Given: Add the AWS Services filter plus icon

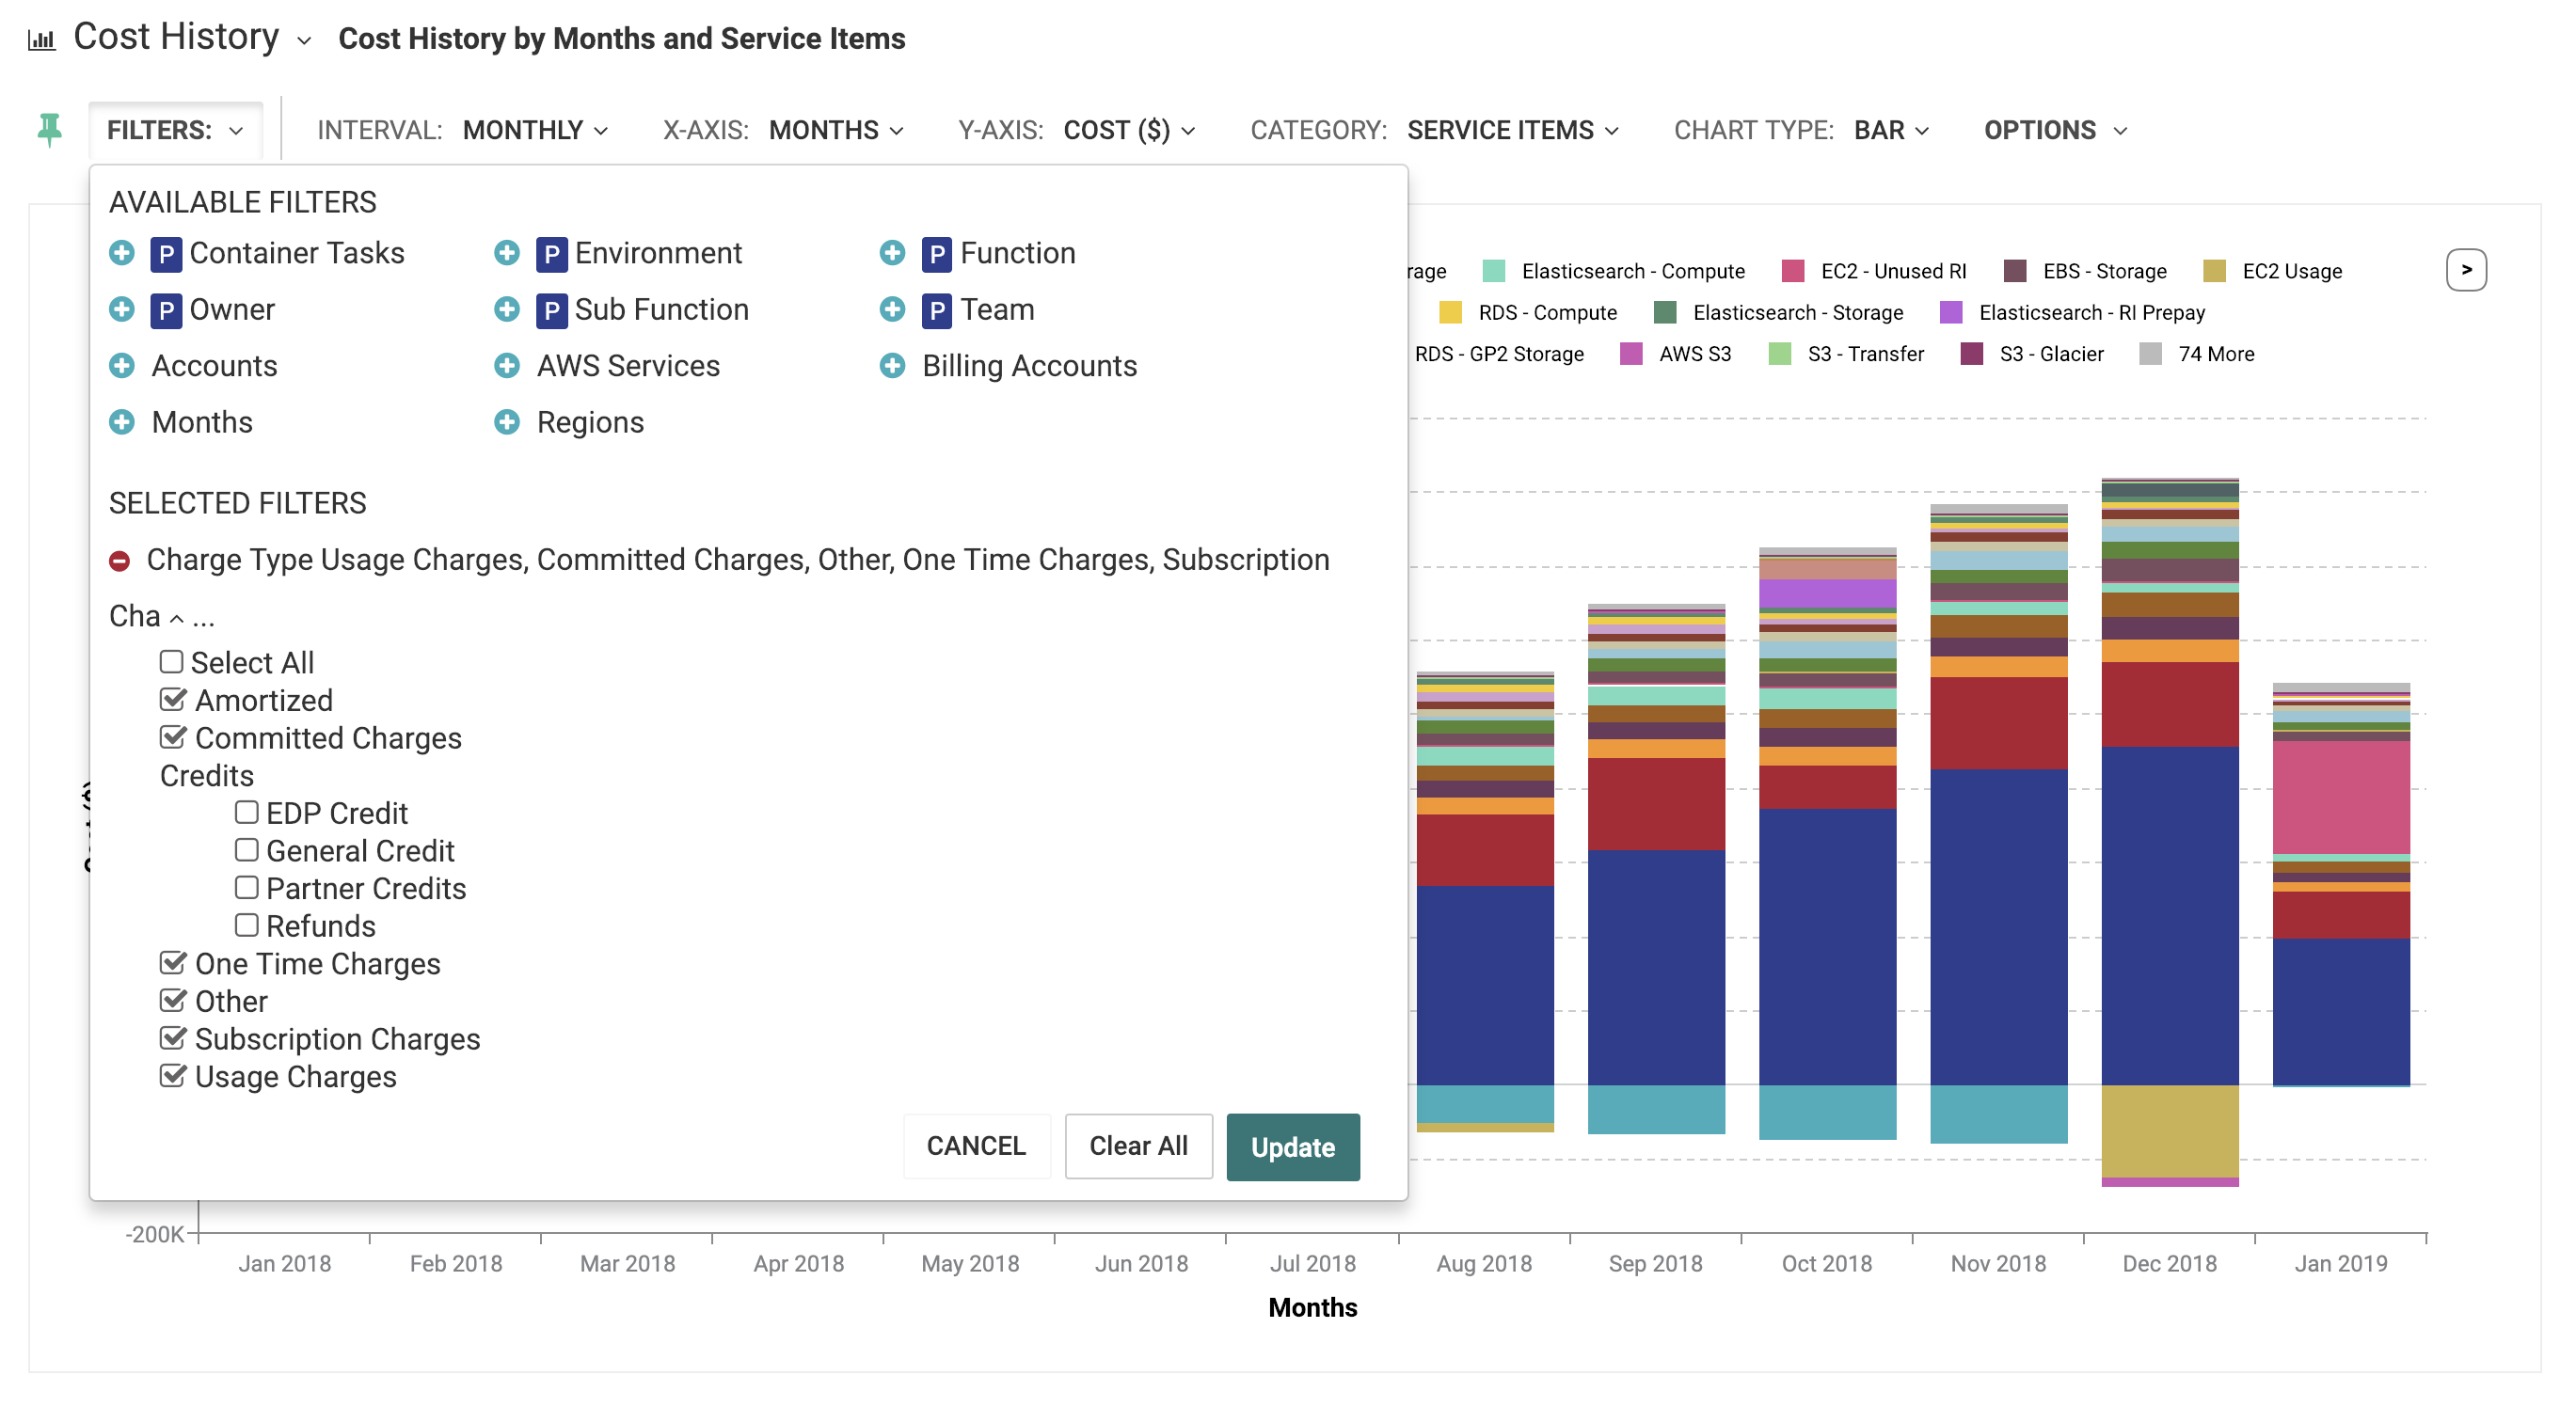Looking at the screenshot, I should [507, 366].
